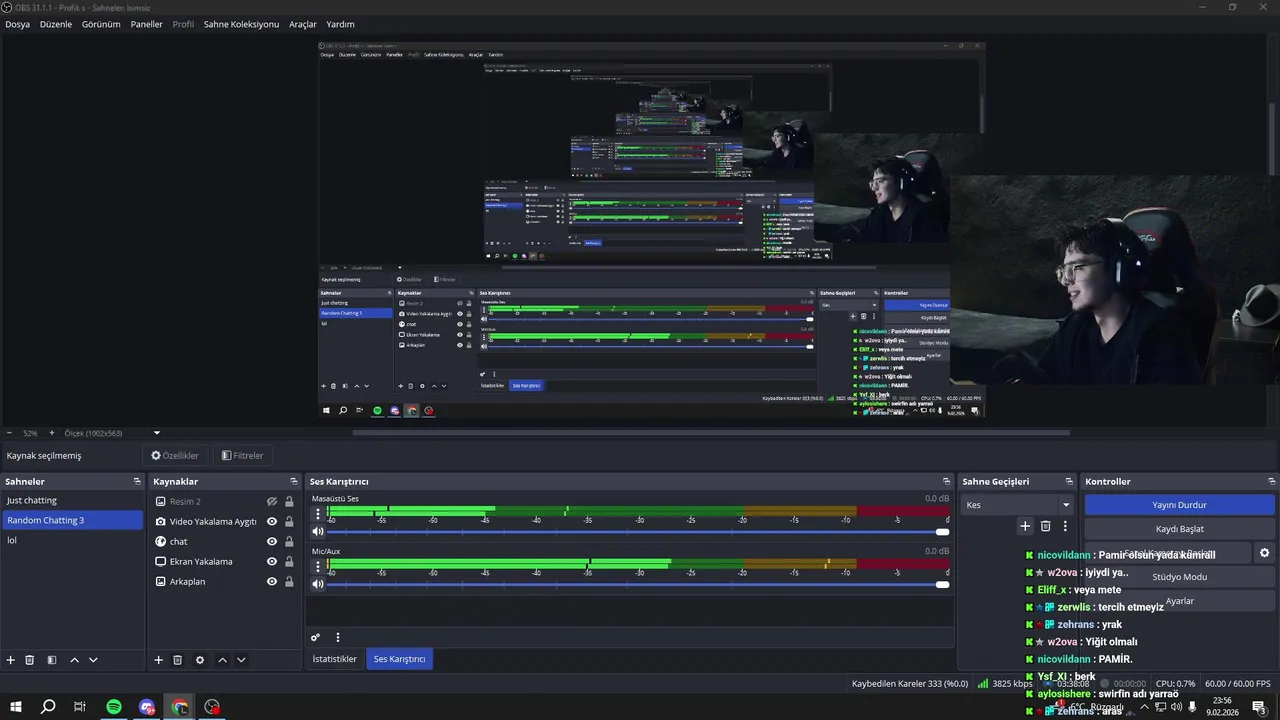Open audio mixer menu dots beside the gears icon

tap(338, 637)
